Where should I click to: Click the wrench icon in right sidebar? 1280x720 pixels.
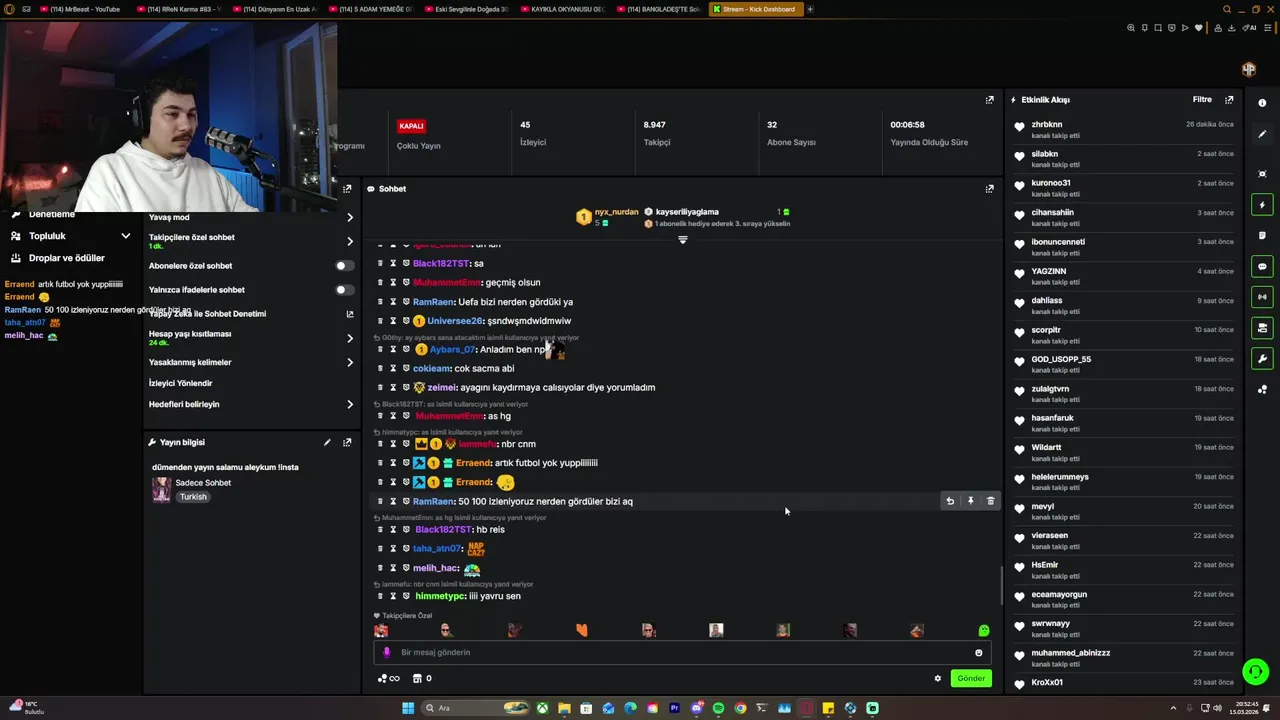click(x=1262, y=358)
